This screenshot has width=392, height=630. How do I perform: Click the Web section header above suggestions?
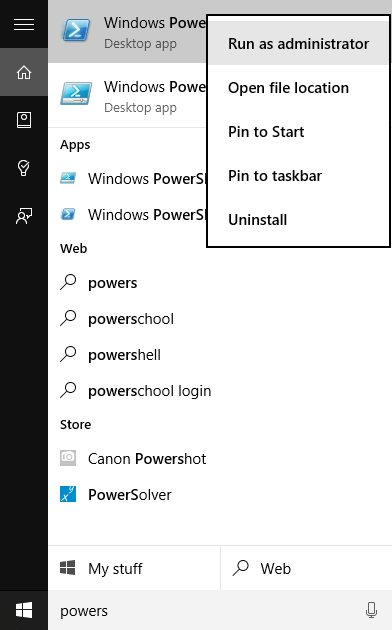pos(74,248)
